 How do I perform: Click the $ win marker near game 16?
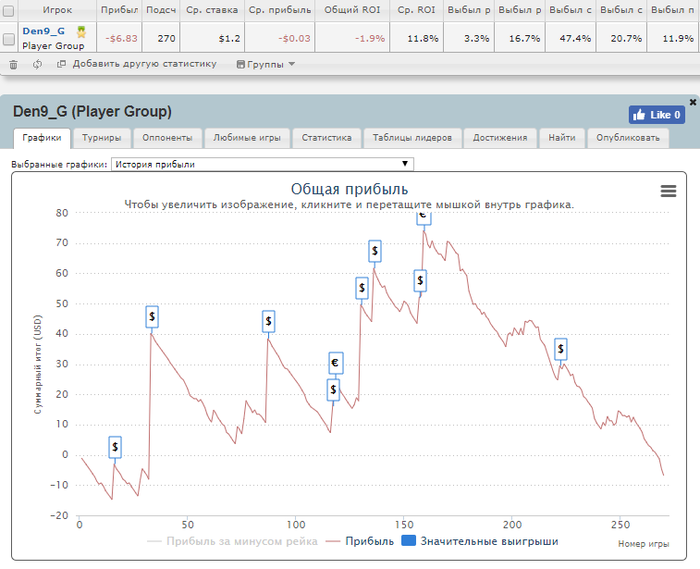[115, 447]
